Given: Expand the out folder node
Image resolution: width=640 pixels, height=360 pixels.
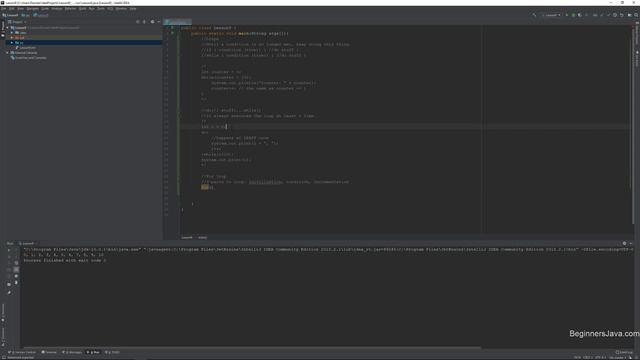Looking at the screenshot, I should 12,38.
